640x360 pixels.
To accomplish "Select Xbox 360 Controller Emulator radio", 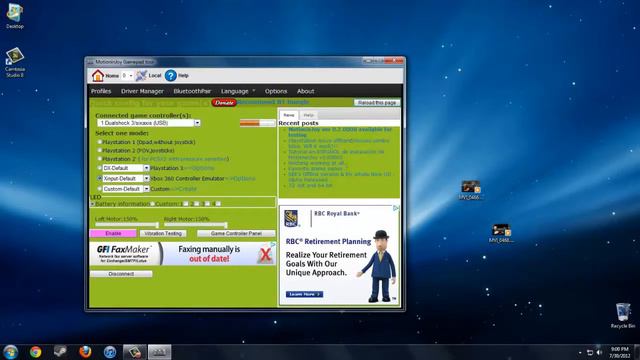I will coord(99,178).
